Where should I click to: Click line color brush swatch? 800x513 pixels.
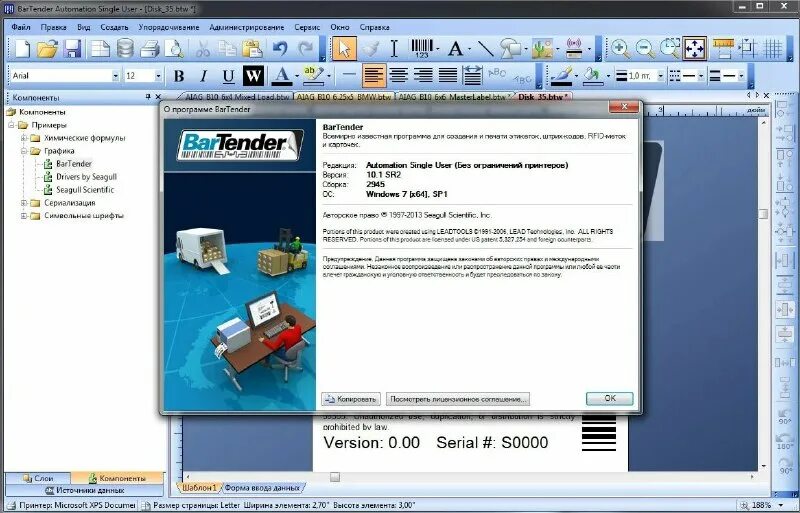[x=562, y=76]
